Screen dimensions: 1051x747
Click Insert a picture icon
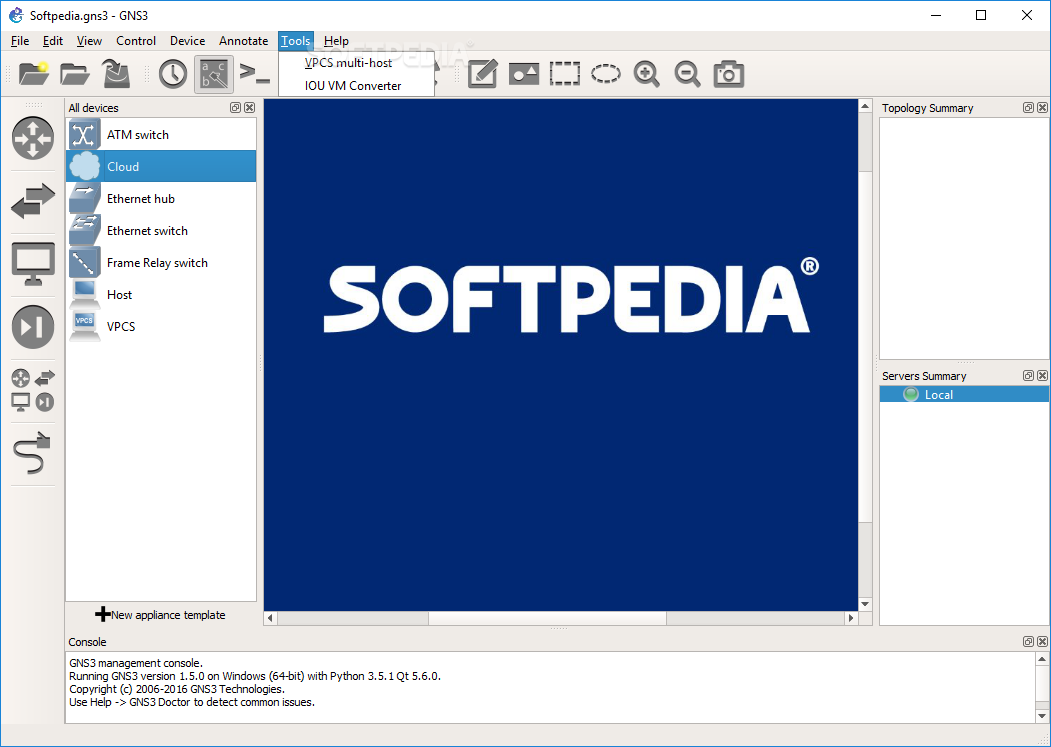(524, 73)
